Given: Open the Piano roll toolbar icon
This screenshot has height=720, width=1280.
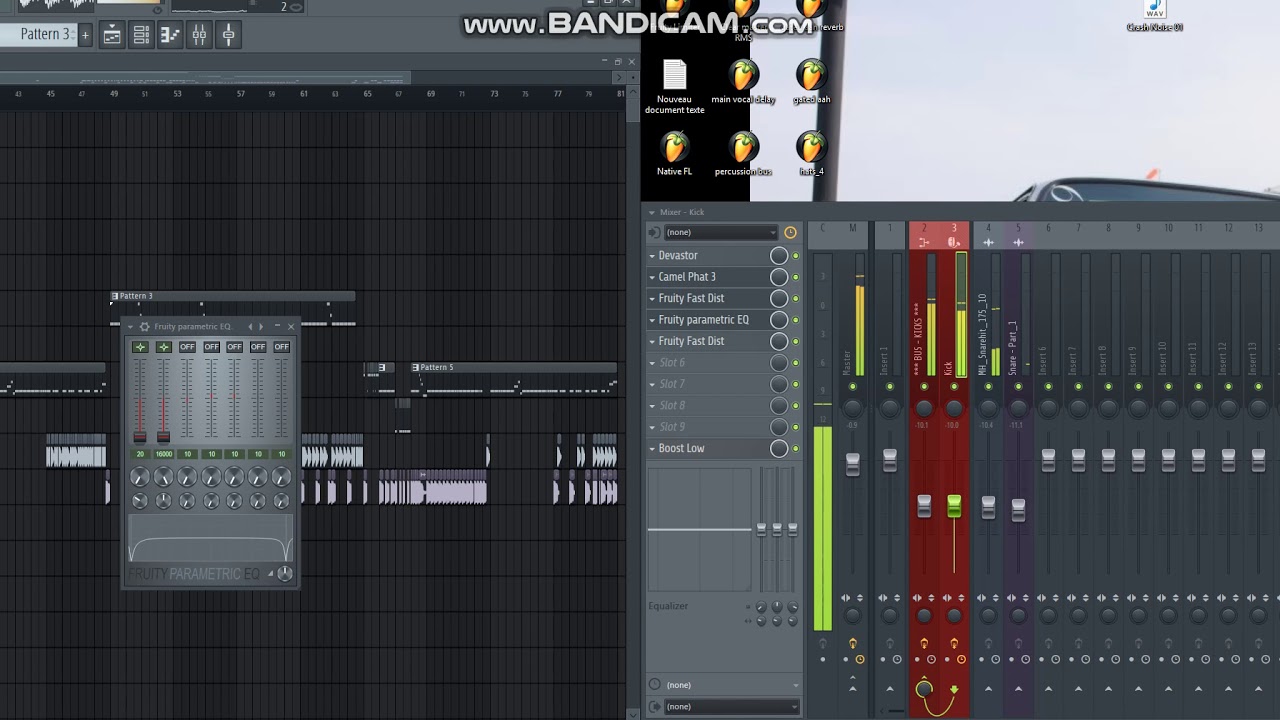Looking at the screenshot, I should (170, 35).
